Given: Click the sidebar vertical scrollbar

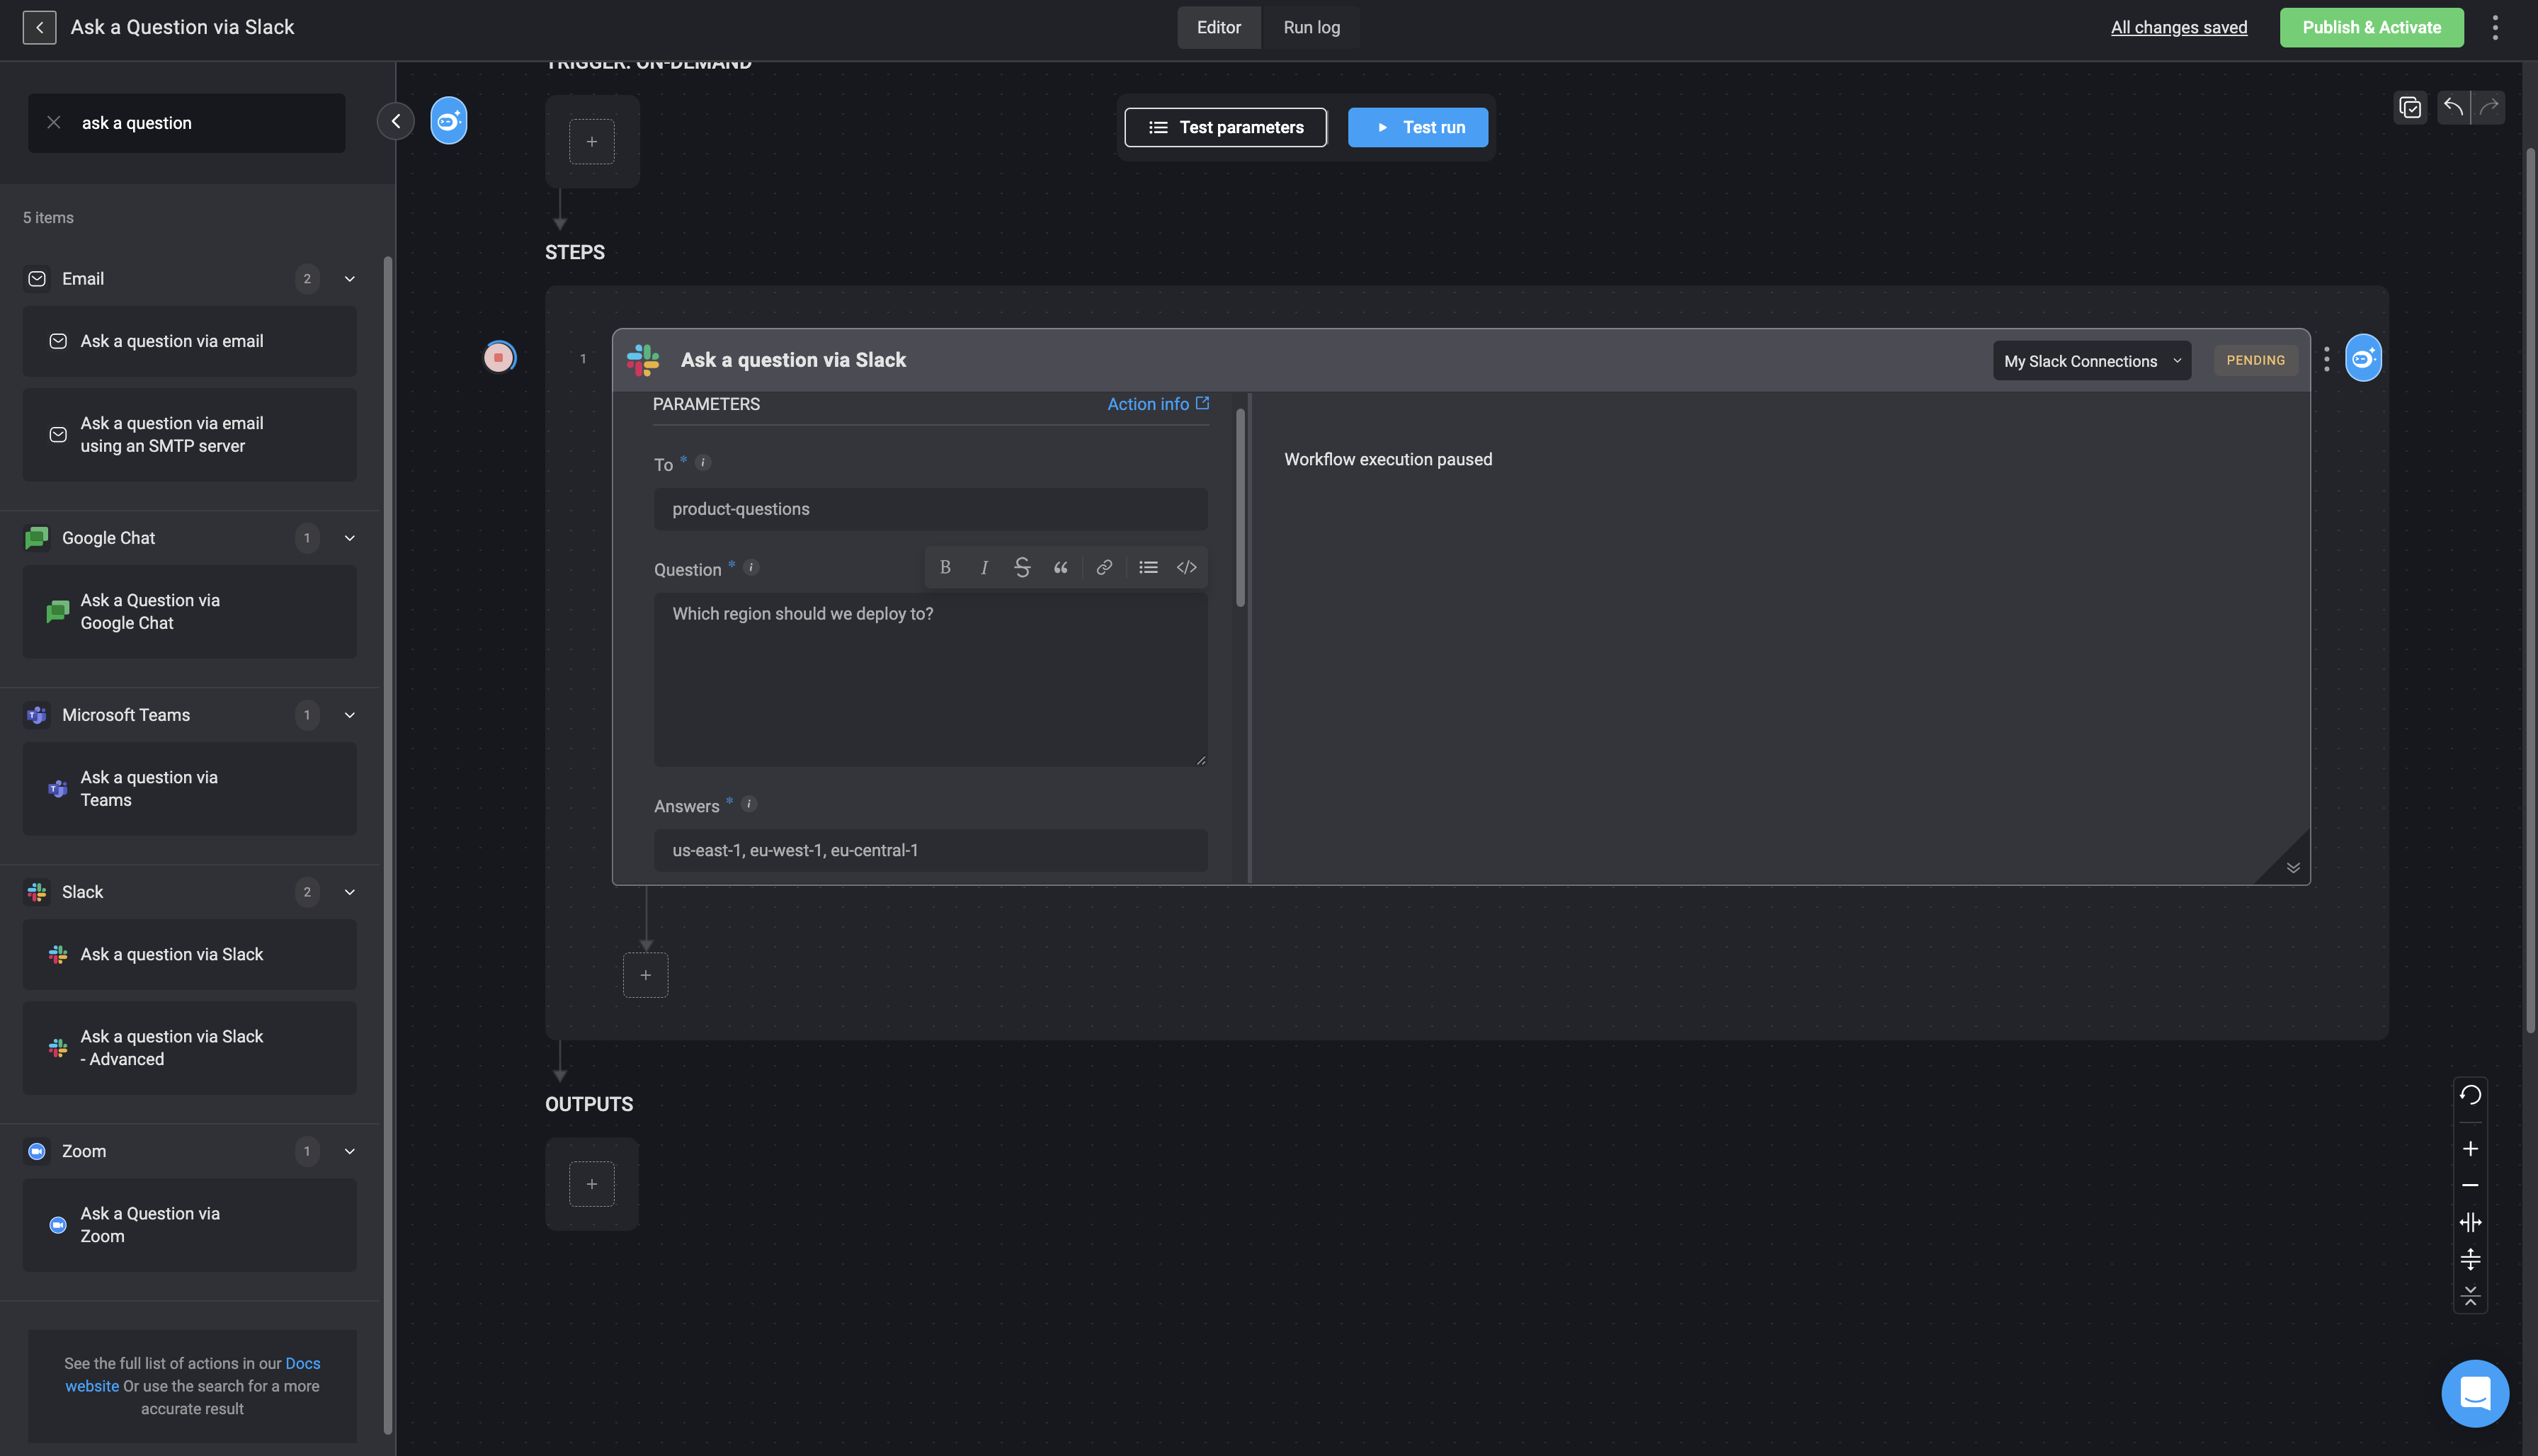Looking at the screenshot, I should click(388, 845).
